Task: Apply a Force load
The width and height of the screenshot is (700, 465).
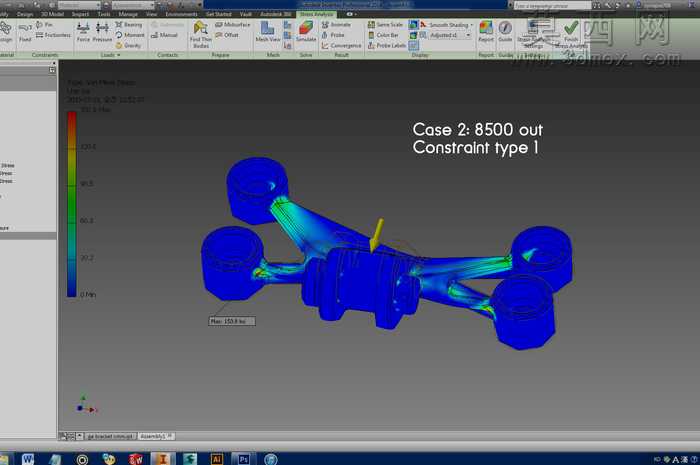Action: tap(83, 33)
